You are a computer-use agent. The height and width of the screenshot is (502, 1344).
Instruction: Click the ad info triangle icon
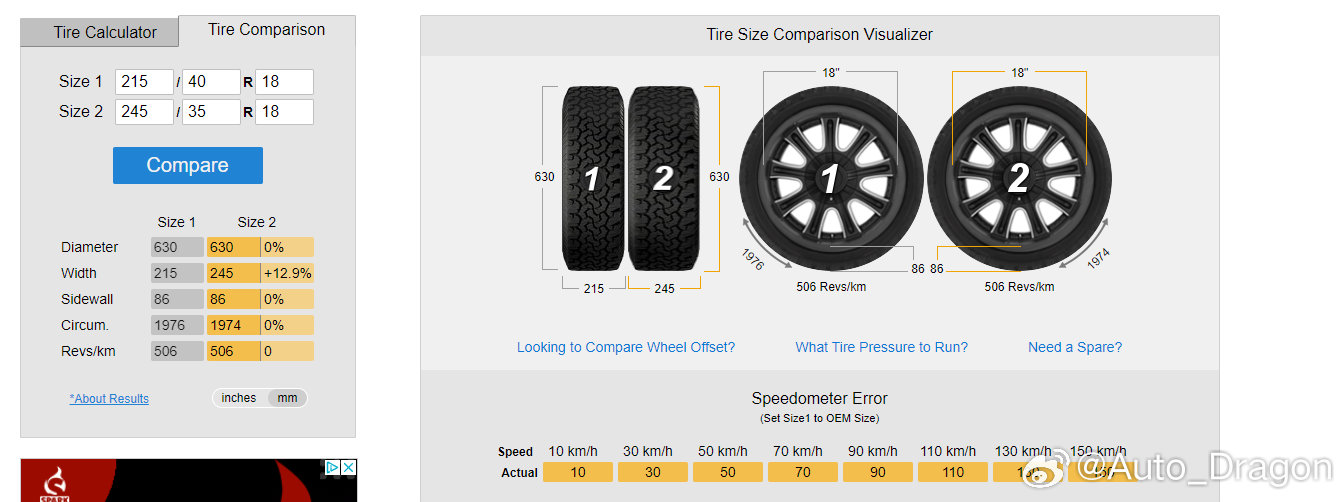tap(332, 467)
